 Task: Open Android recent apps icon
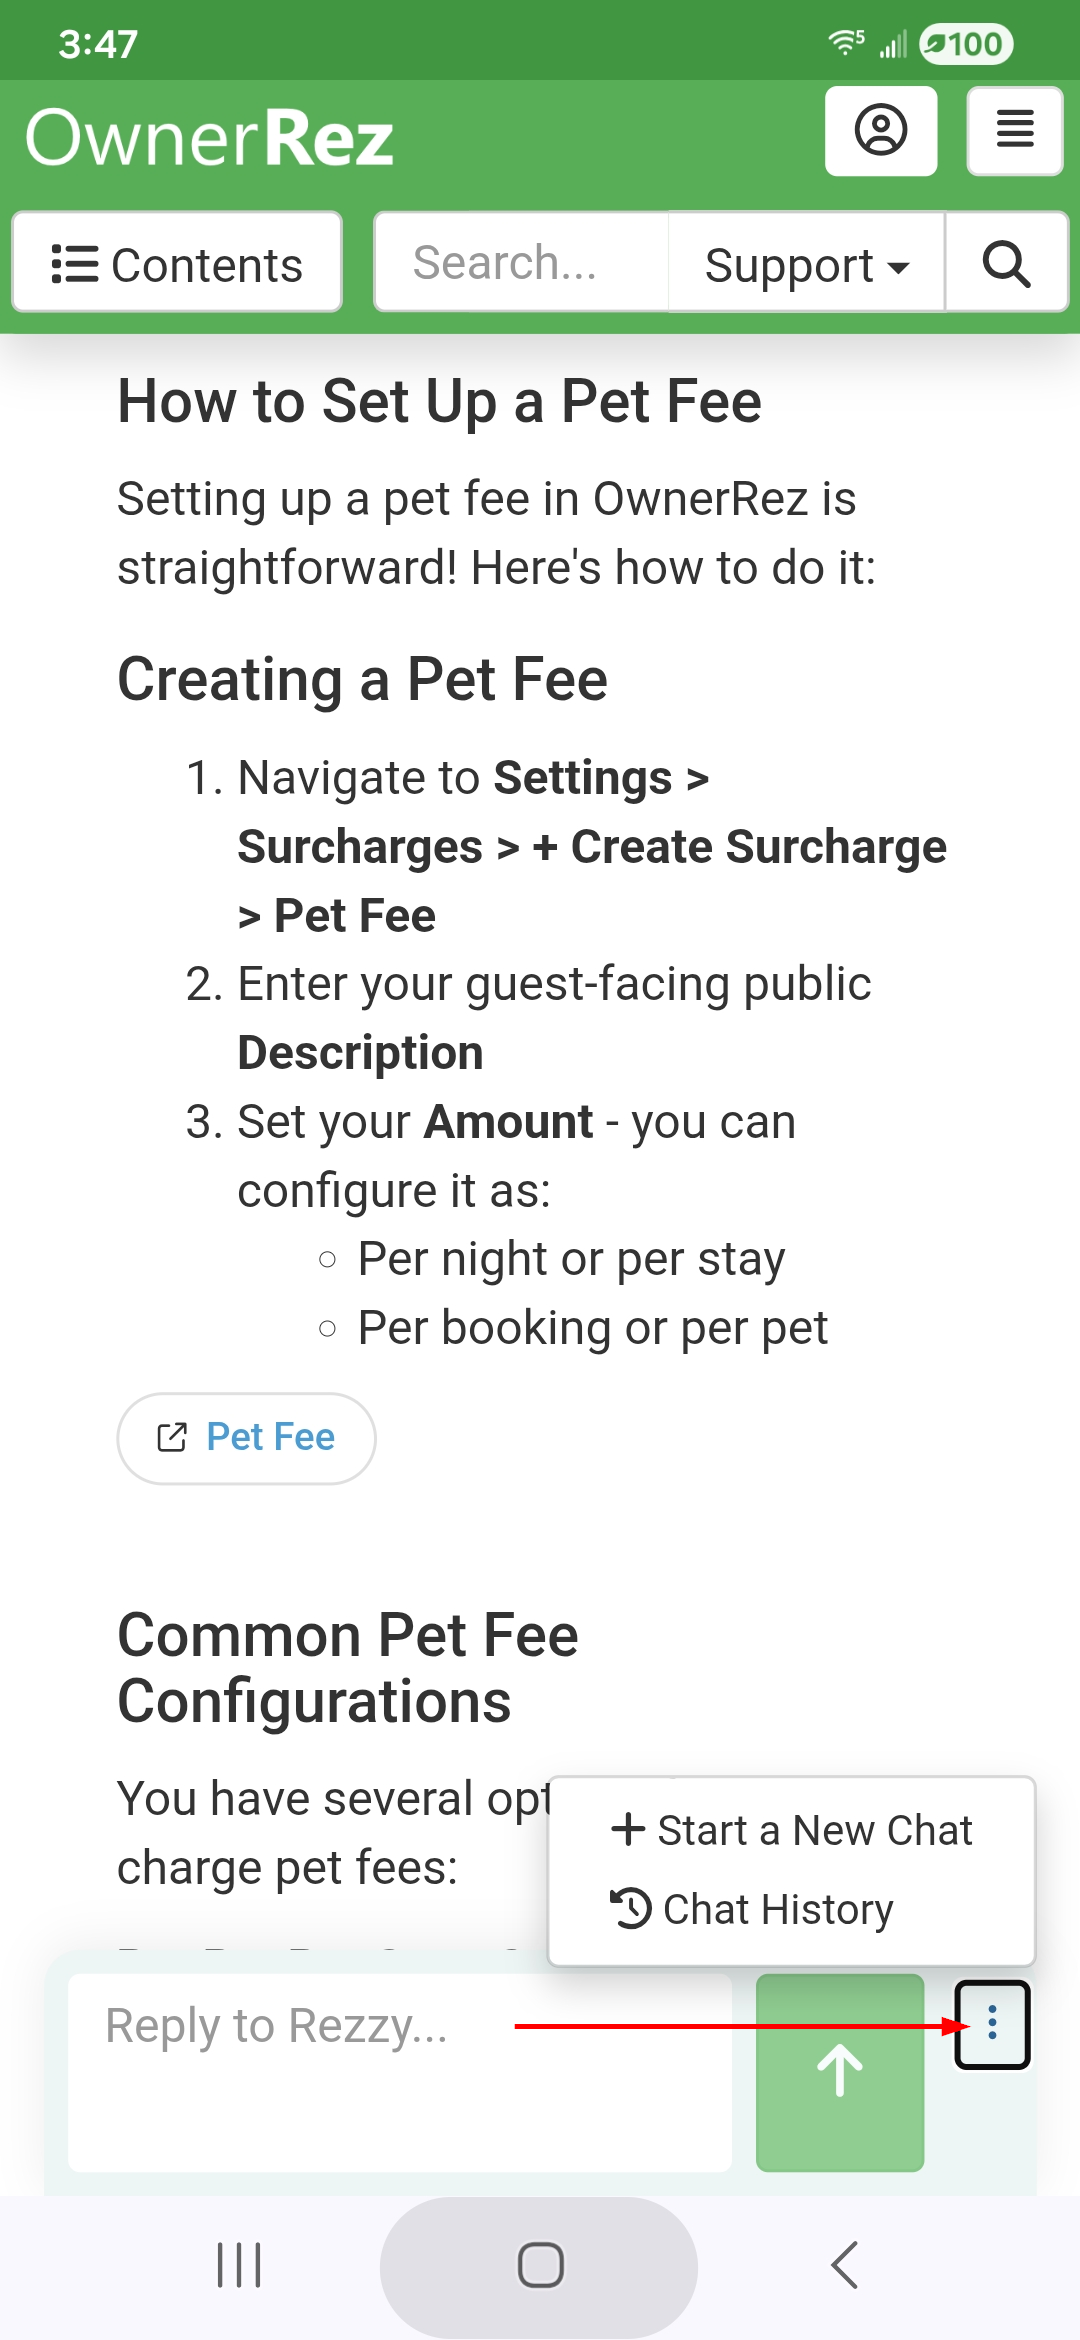[239, 2265]
